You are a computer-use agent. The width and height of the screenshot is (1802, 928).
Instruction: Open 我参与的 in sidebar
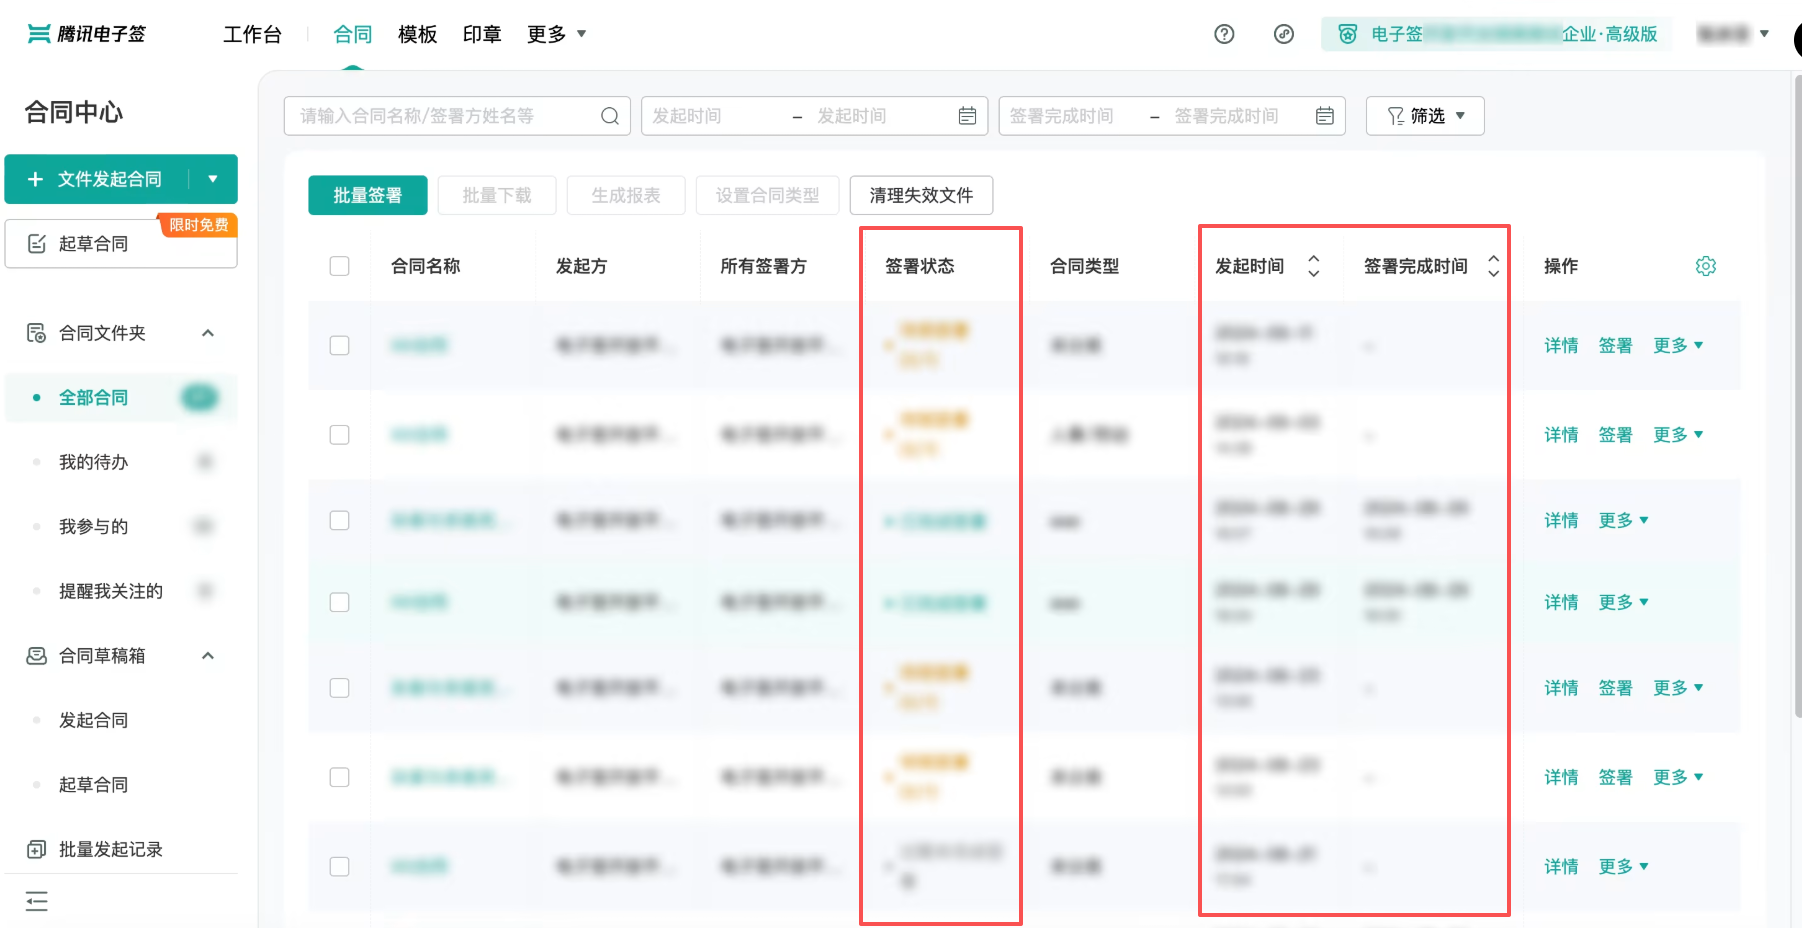tap(121, 526)
